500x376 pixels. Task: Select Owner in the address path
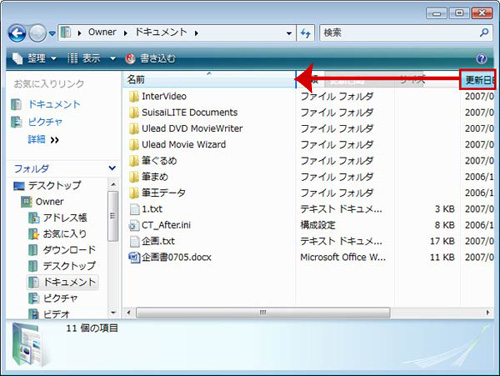coord(102,32)
